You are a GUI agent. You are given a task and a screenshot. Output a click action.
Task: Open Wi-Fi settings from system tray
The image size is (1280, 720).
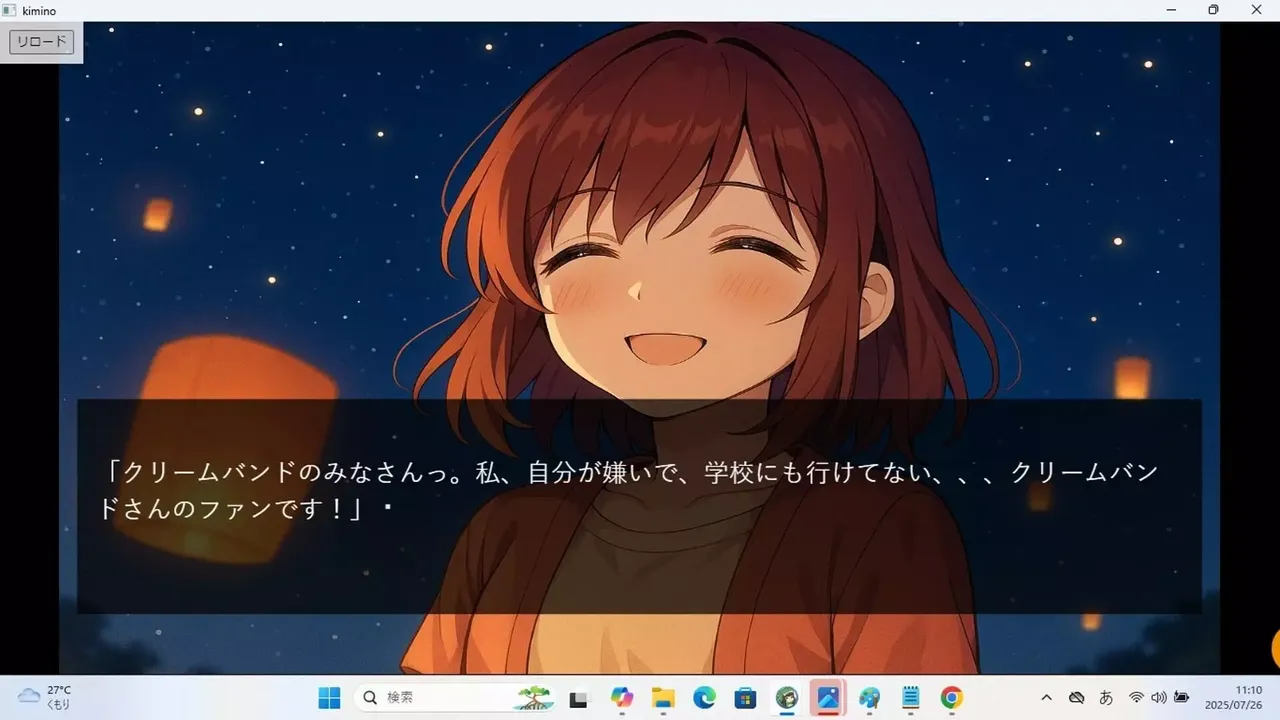[1136, 697]
